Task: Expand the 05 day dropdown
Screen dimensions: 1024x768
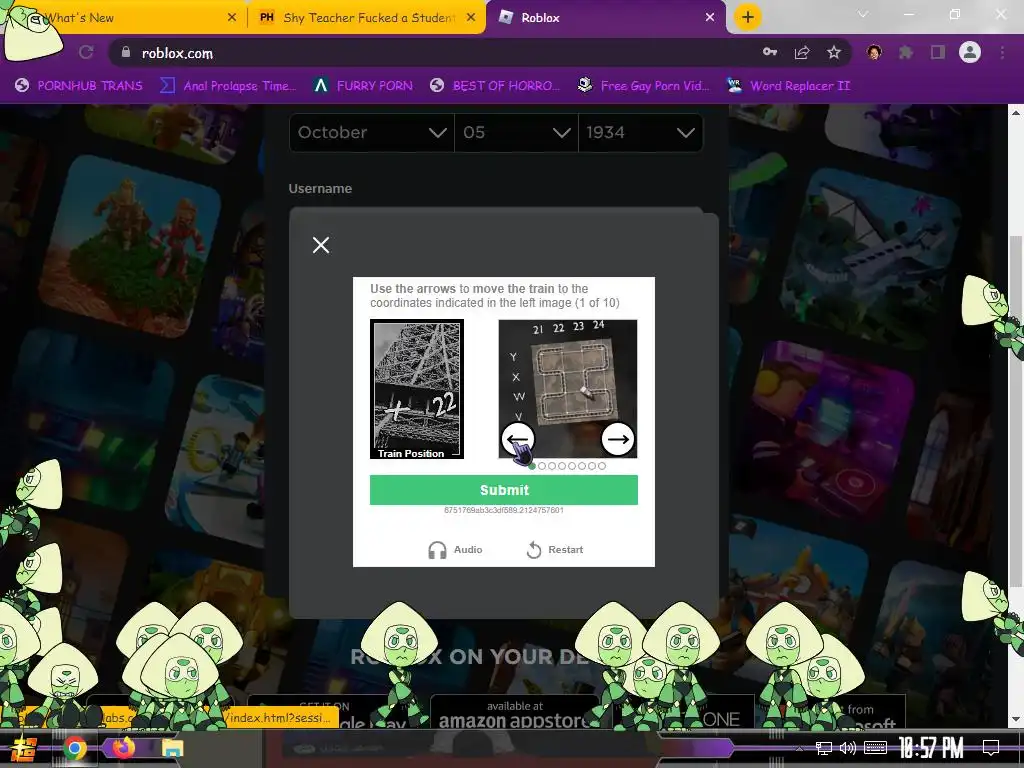Action: click(x=517, y=133)
